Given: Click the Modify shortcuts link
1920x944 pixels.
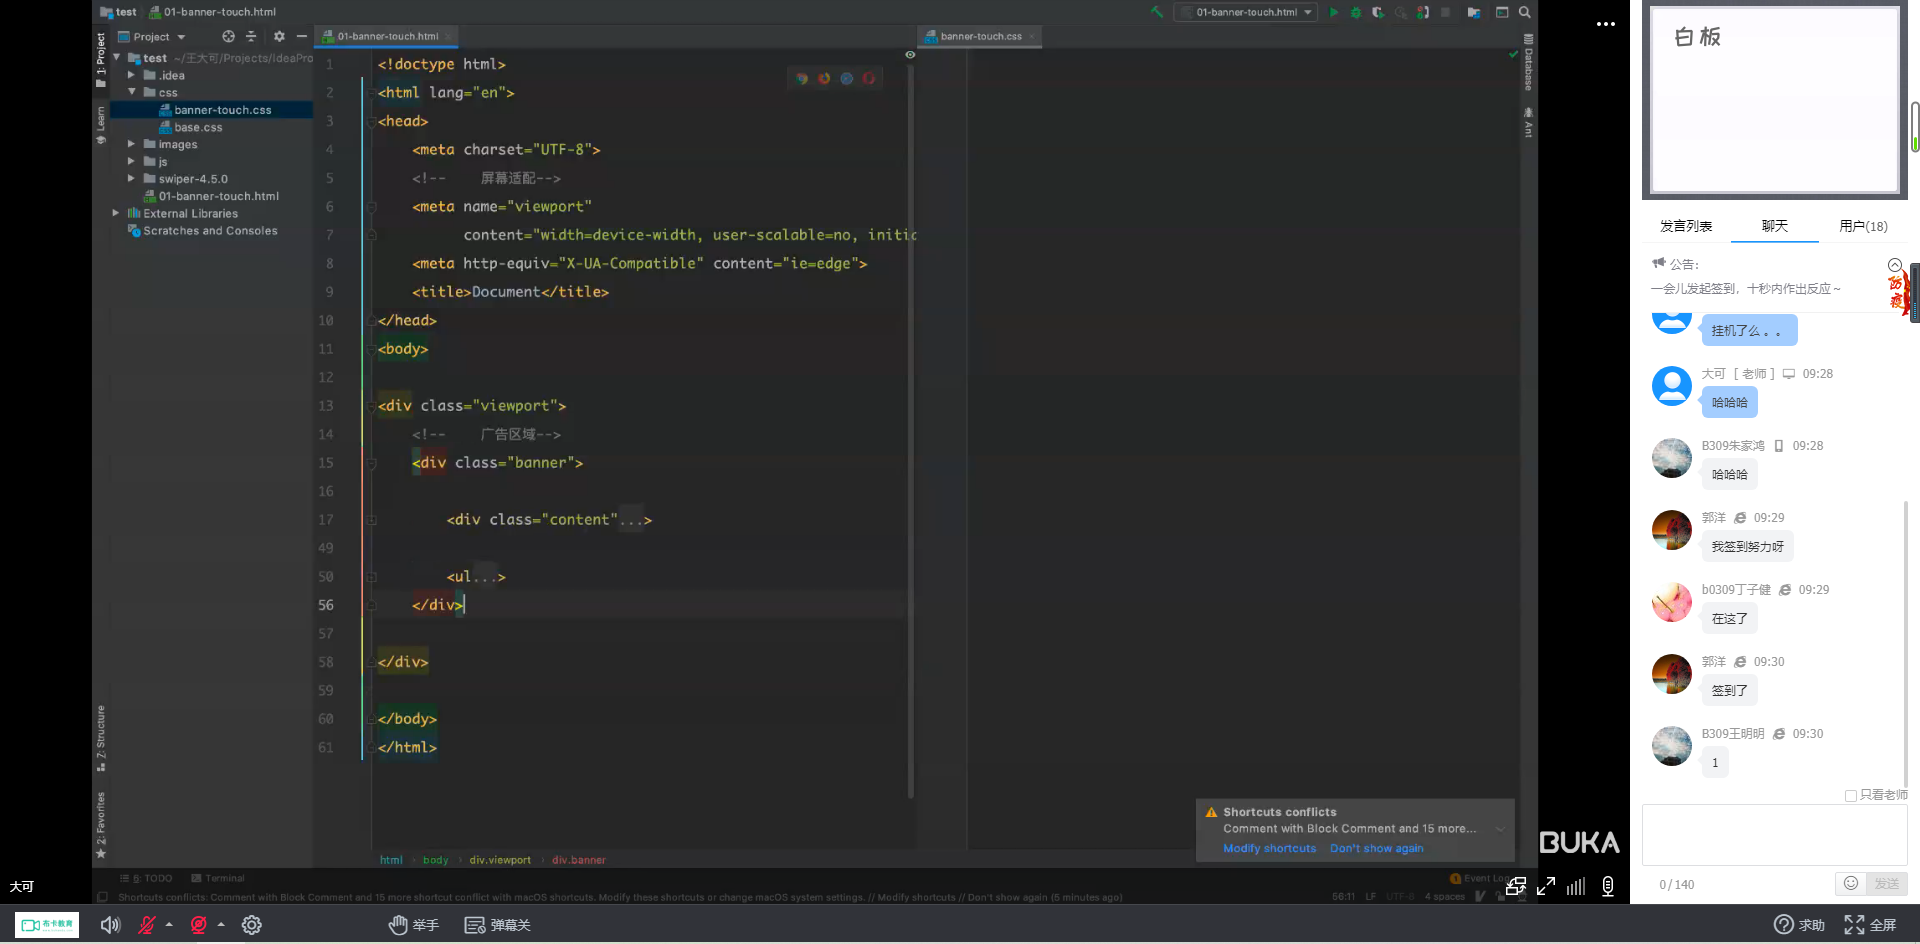Looking at the screenshot, I should coord(1270,848).
